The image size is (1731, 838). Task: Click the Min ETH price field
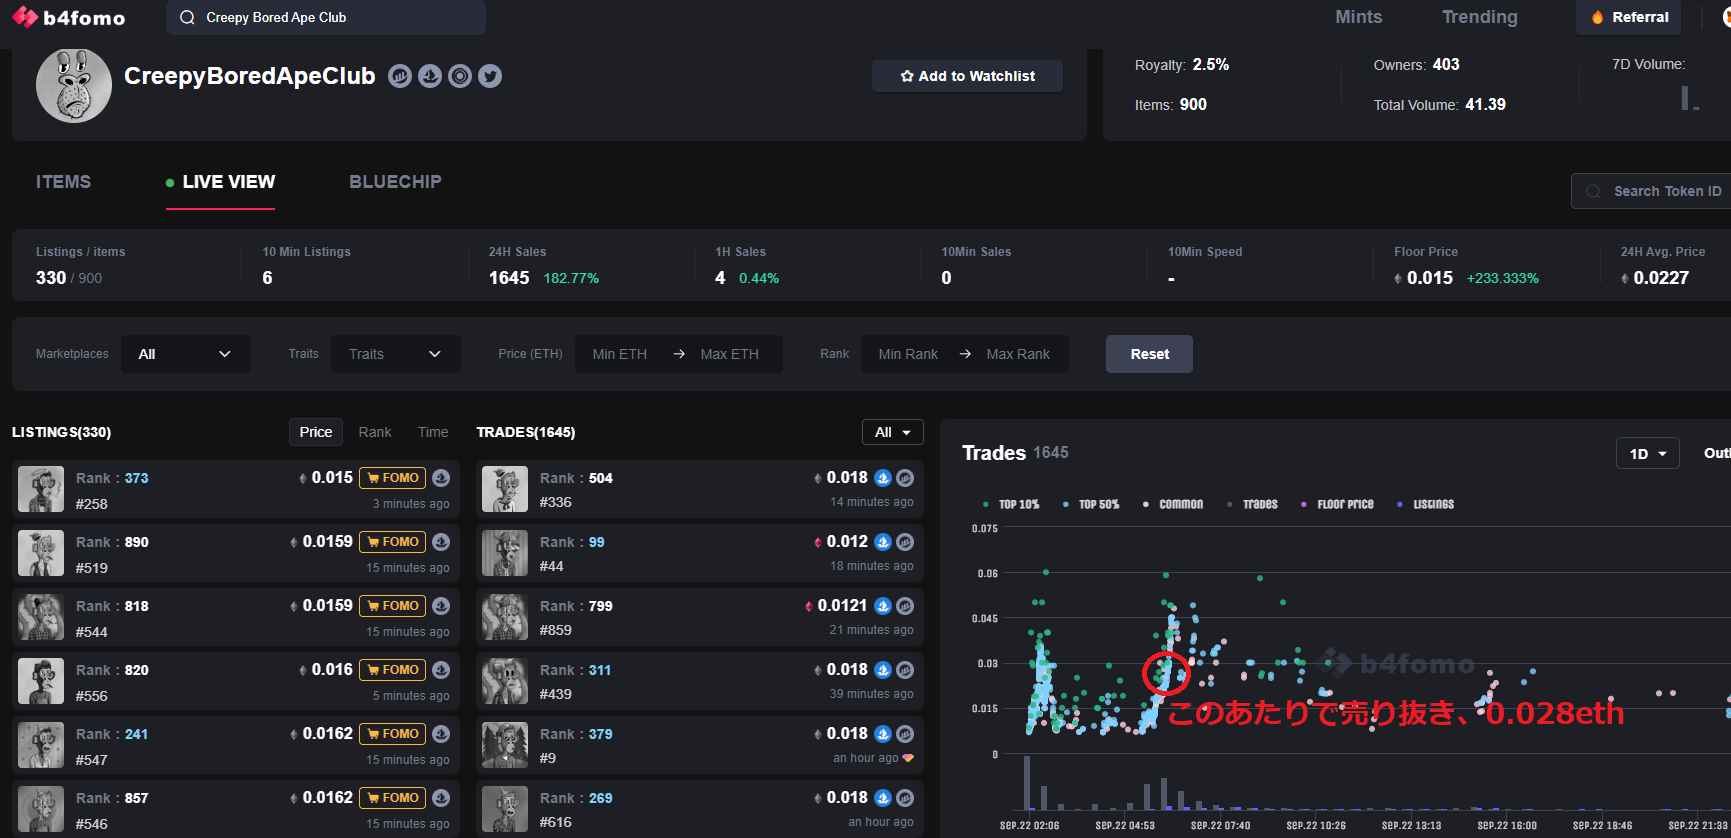[x=620, y=354]
